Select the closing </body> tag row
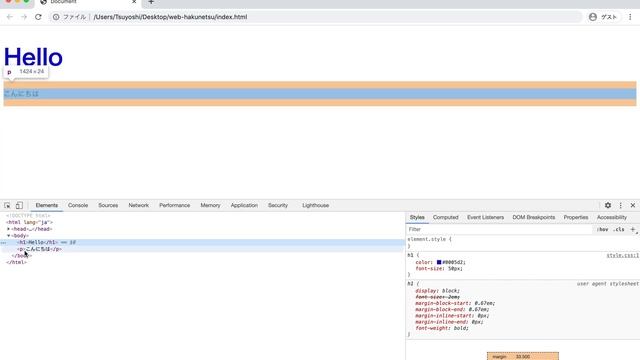 pos(22,256)
